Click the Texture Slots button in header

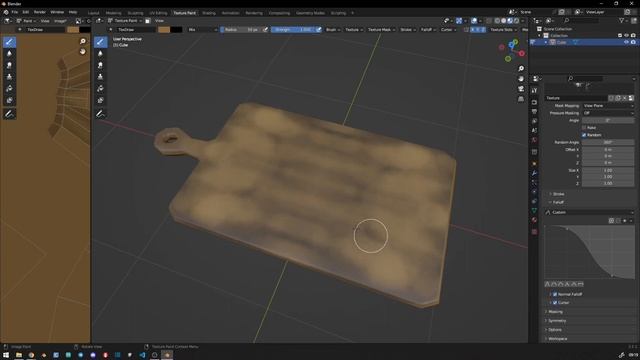point(503,29)
